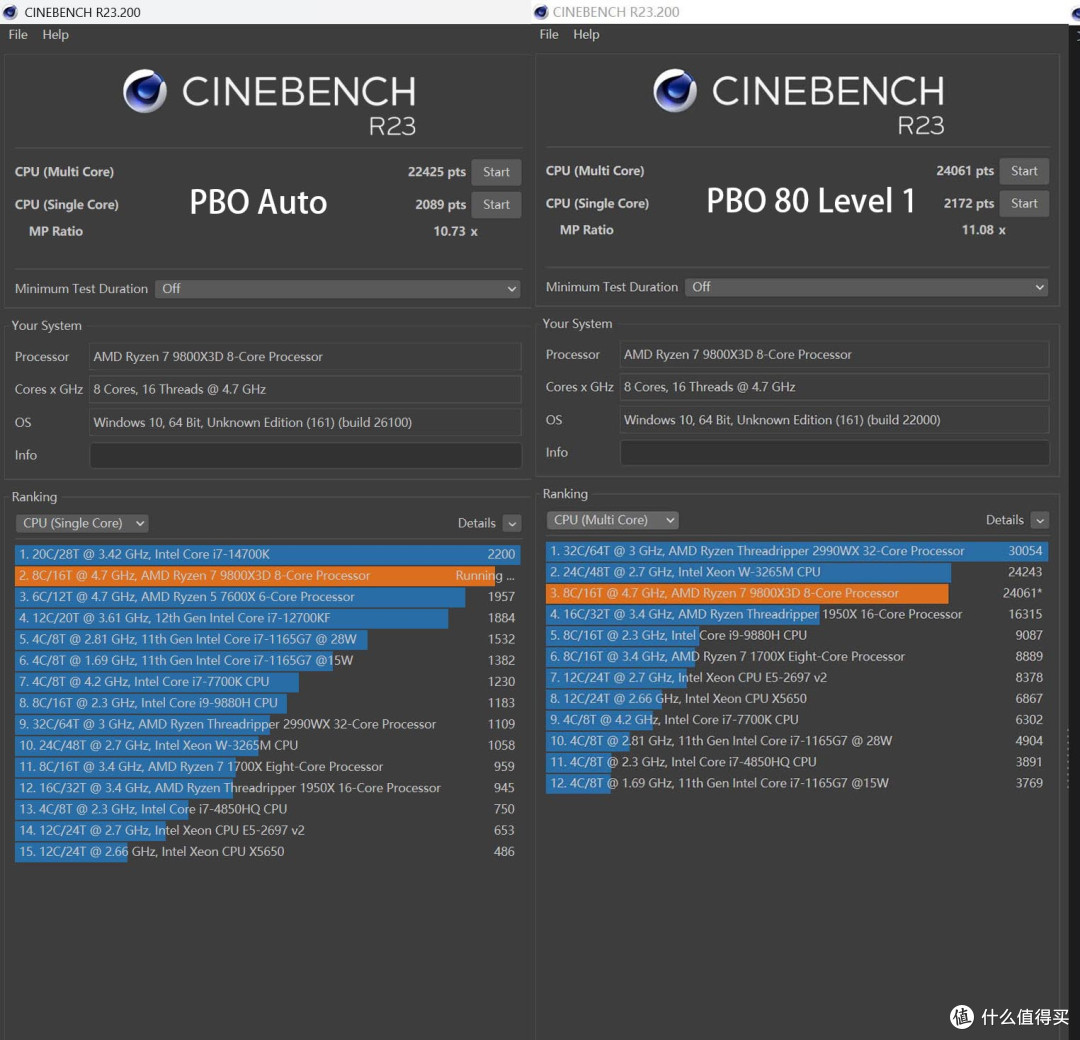Click the Cinebench sphere logo in left window
1080x1040 pixels.
coord(145,91)
